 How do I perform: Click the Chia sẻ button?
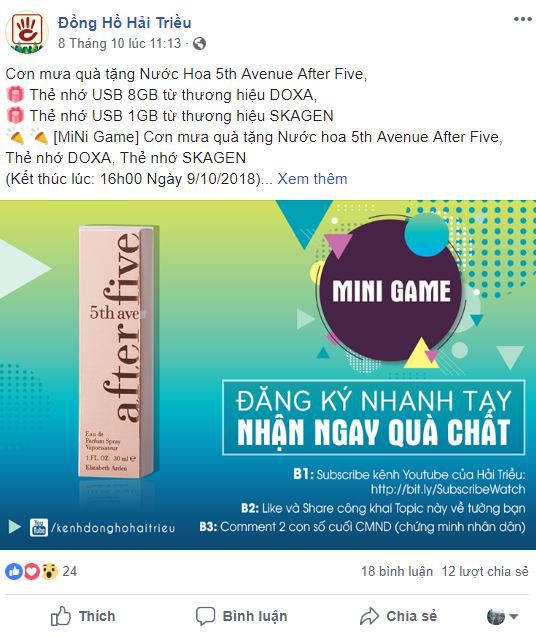(x=398, y=616)
